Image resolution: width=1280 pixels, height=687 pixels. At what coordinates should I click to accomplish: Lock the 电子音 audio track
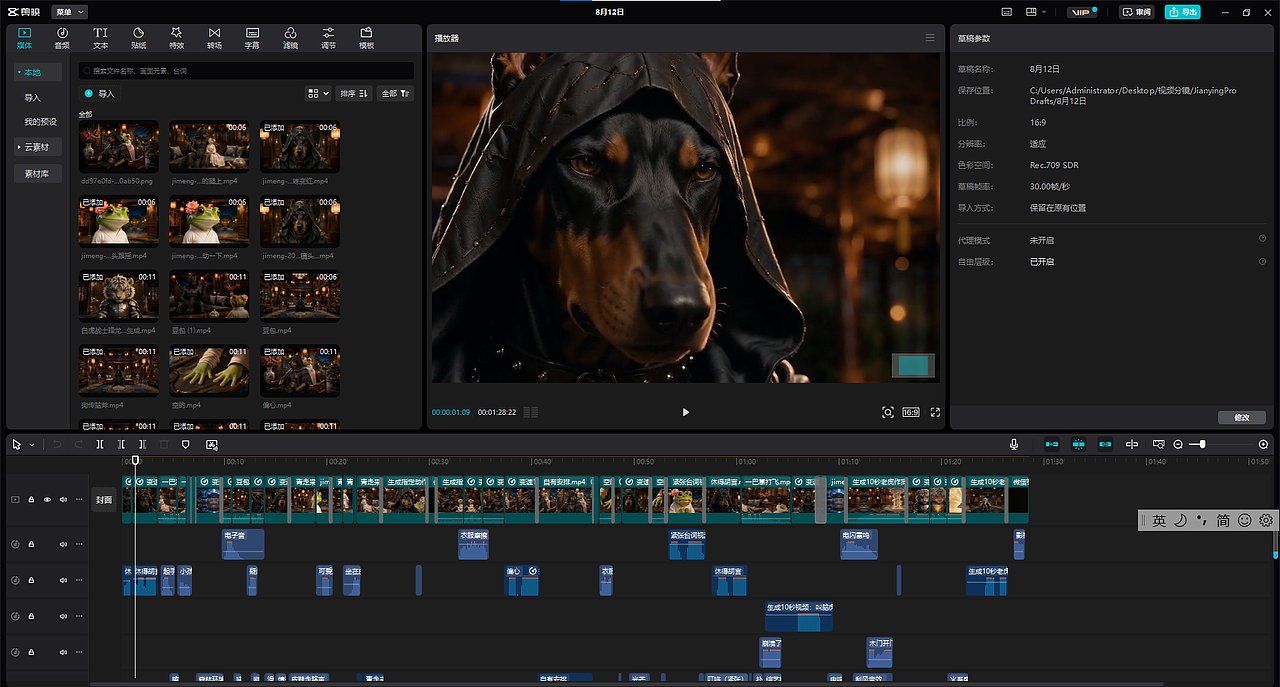(31, 544)
